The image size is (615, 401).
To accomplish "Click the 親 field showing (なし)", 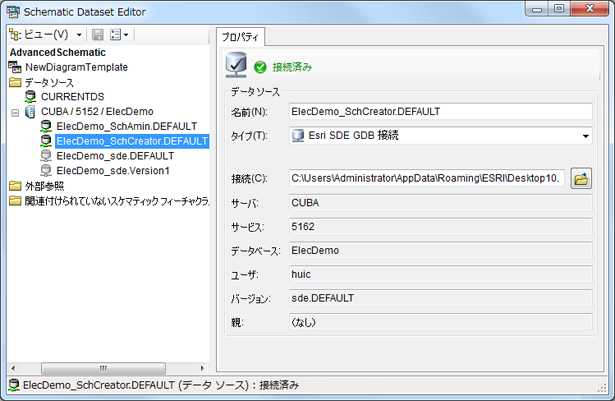I will coord(441,322).
